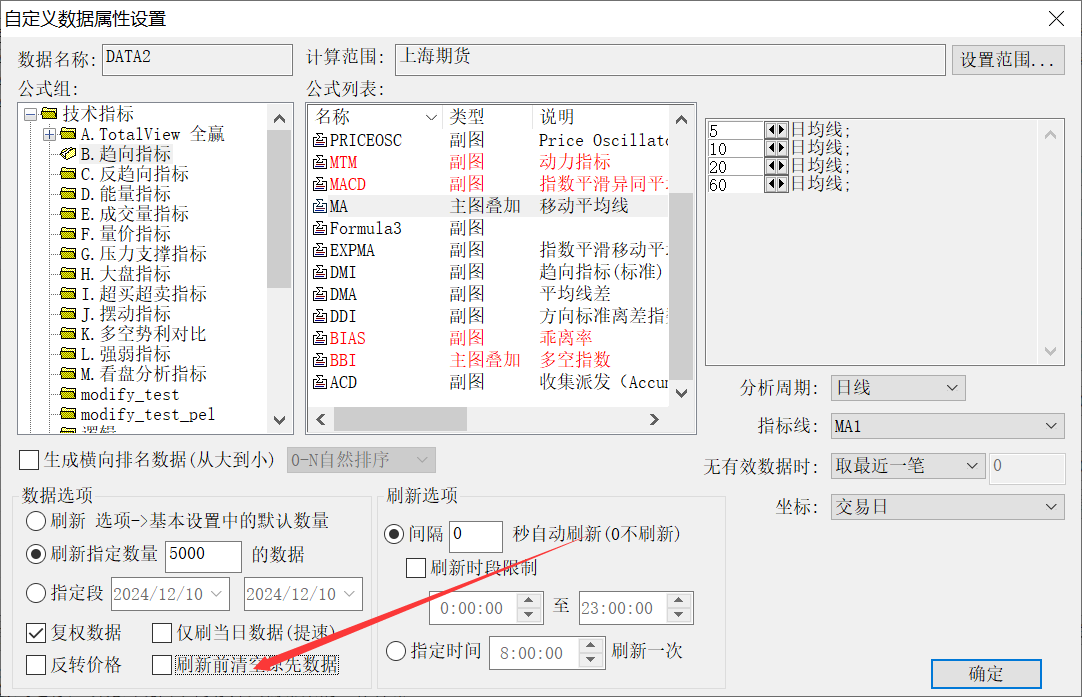Open the 分析周期 日线 dropdown

point(898,388)
